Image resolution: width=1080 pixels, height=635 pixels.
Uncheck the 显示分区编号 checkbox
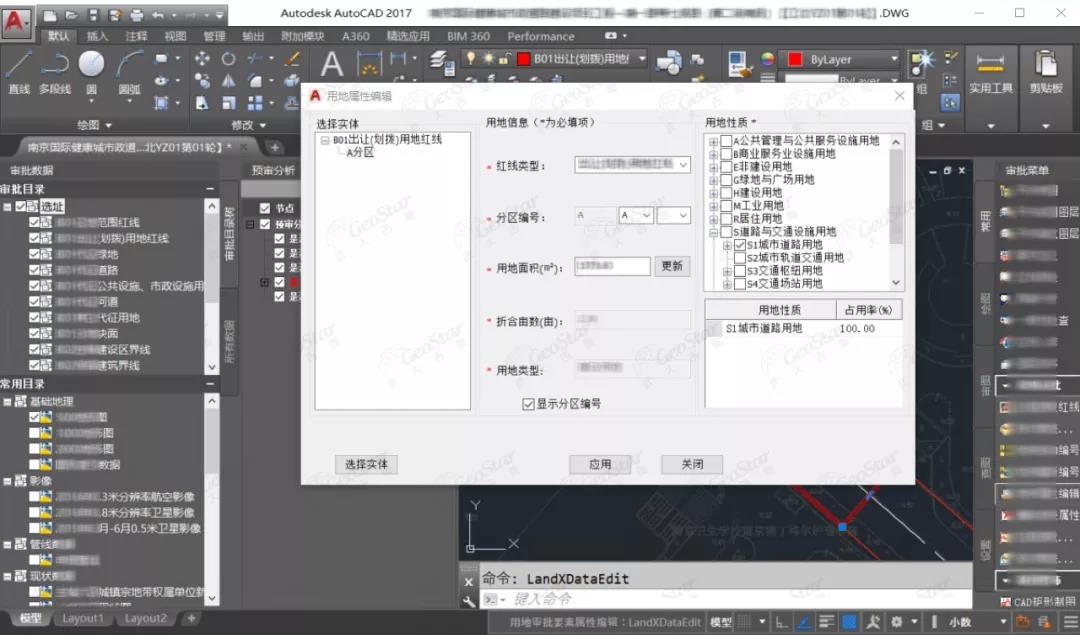coord(529,404)
